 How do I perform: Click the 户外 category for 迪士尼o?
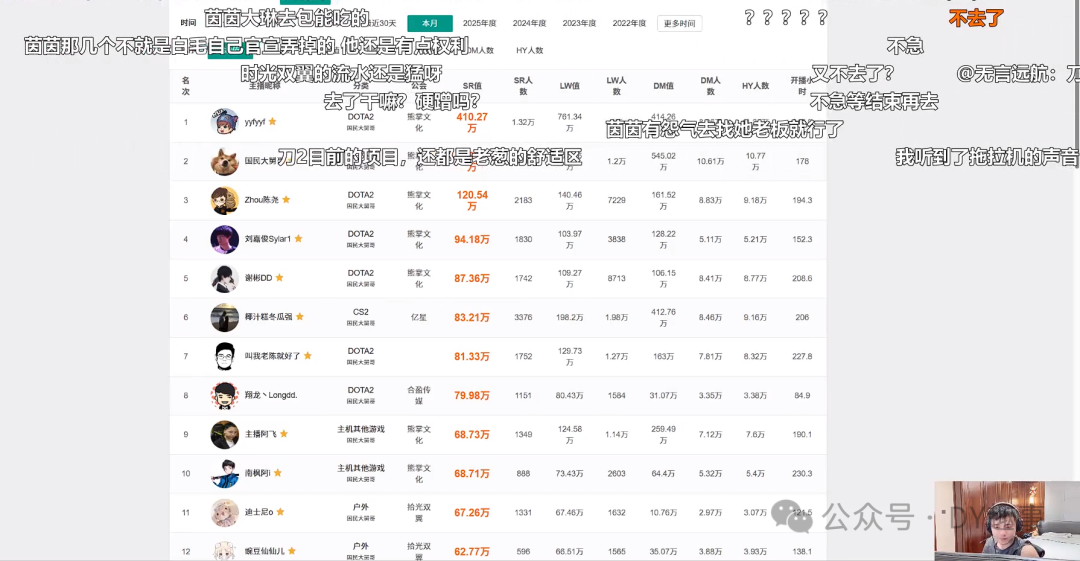point(361,507)
